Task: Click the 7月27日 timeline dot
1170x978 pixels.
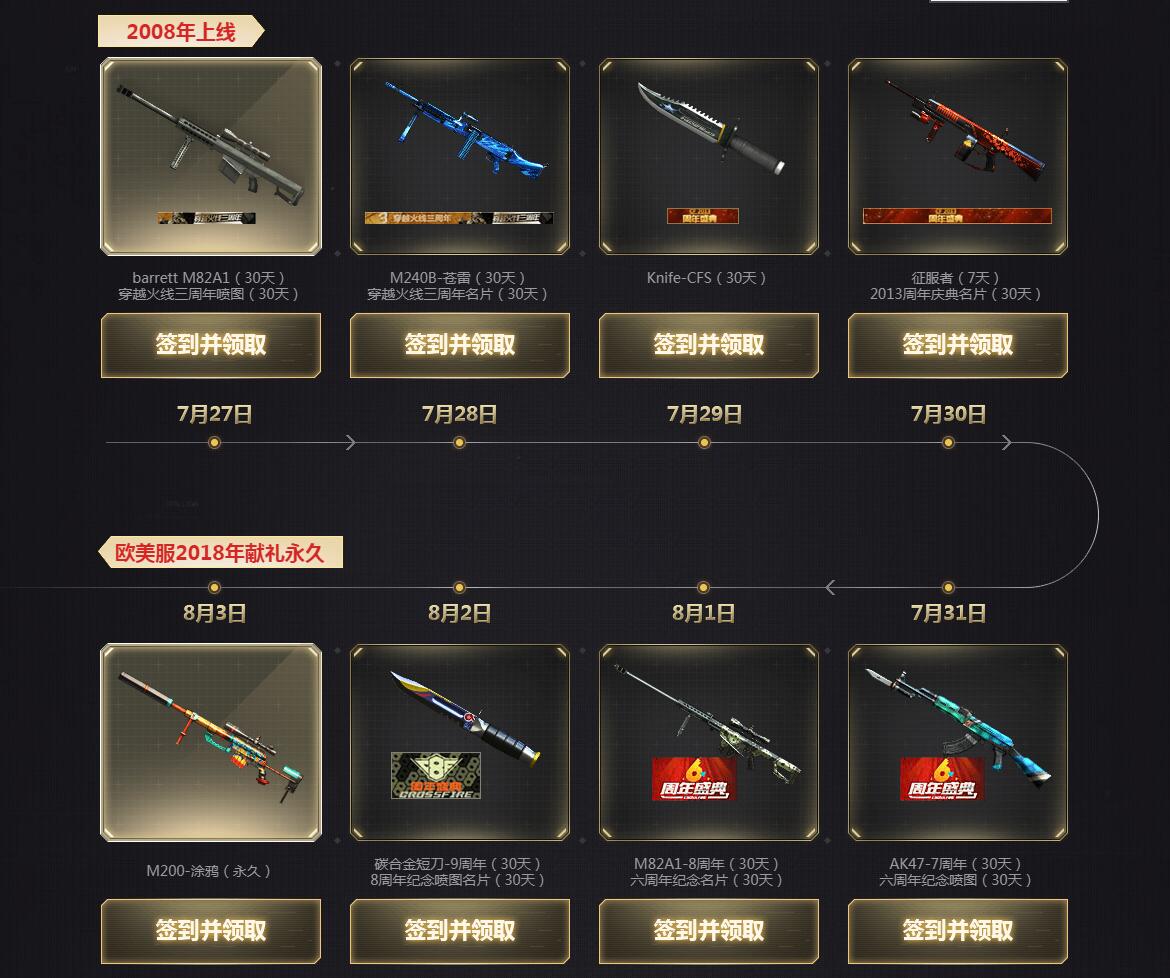Action: point(214,442)
